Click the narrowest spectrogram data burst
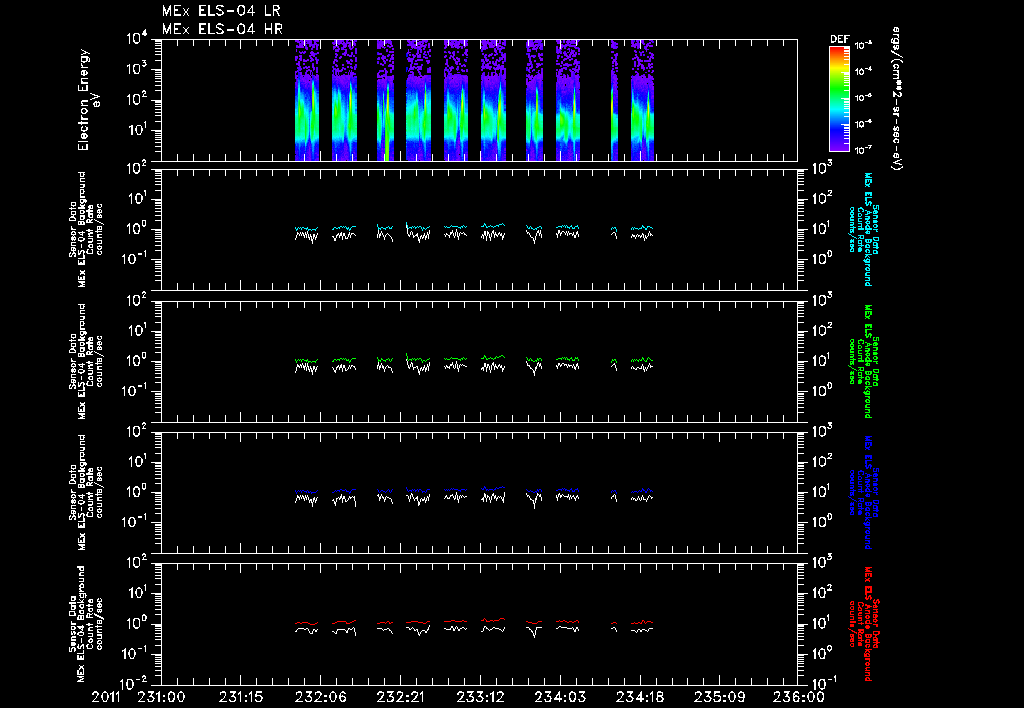The image size is (1024, 708). [x=614, y=100]
